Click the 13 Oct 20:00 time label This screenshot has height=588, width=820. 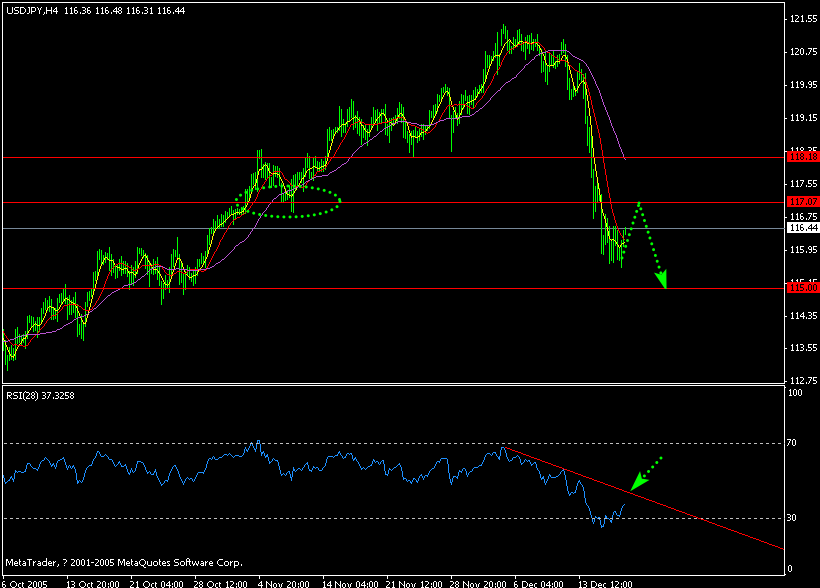pos(93,584)
